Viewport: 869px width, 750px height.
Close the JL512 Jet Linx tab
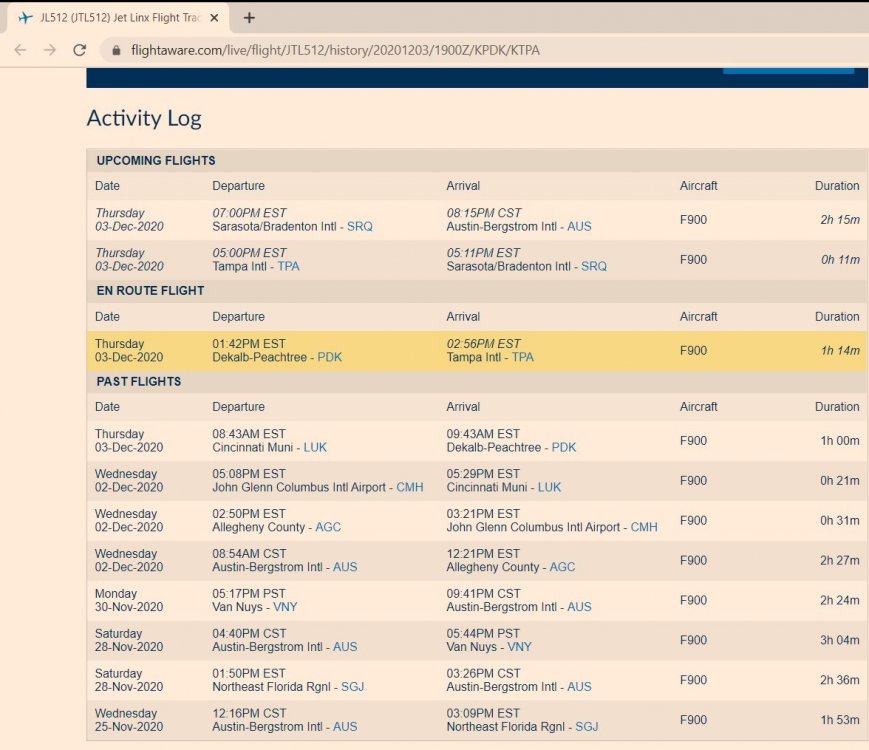click(x=214, y=18)
